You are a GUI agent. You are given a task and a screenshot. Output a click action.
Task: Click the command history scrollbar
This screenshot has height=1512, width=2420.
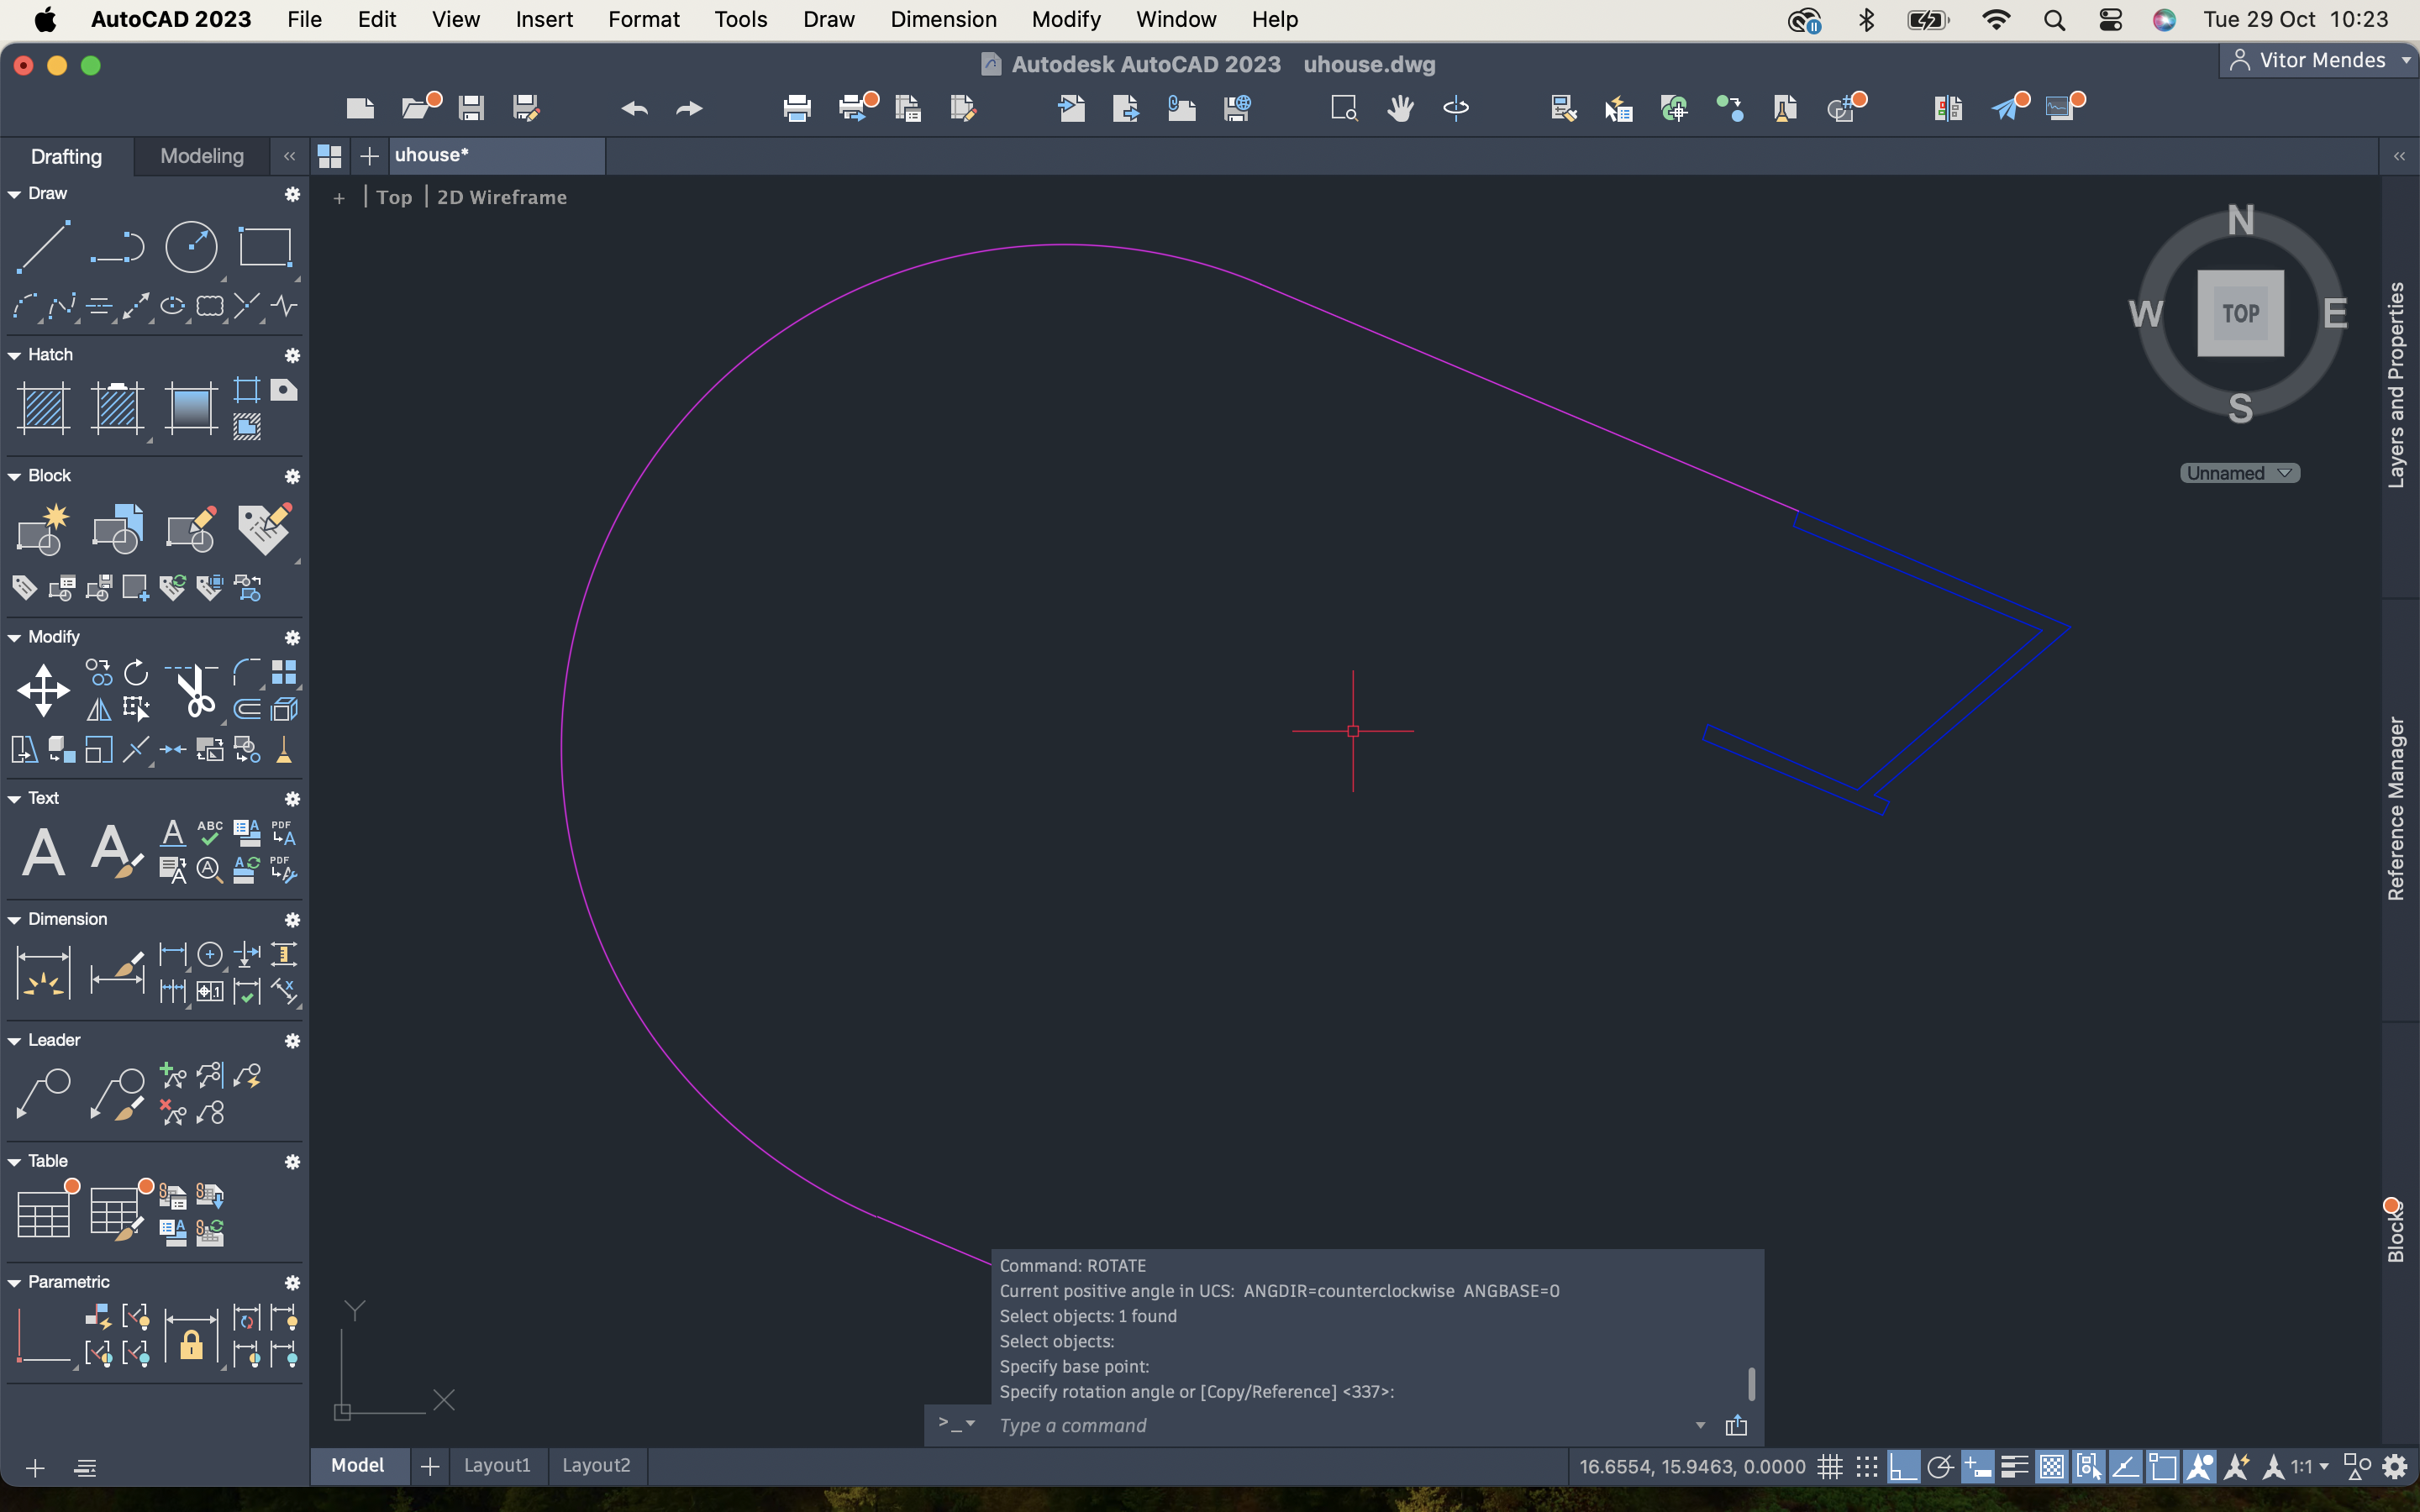(1751, 1384)
